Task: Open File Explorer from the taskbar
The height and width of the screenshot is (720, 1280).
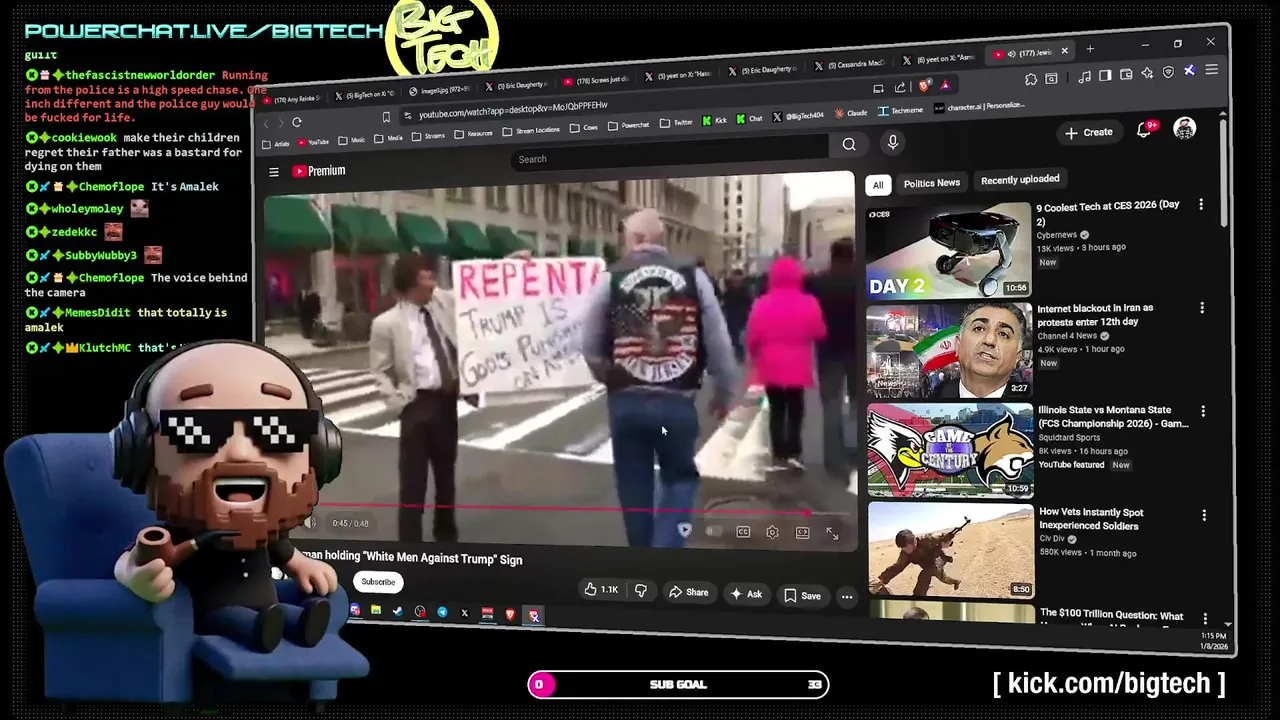Action: (x=376, y=610)
